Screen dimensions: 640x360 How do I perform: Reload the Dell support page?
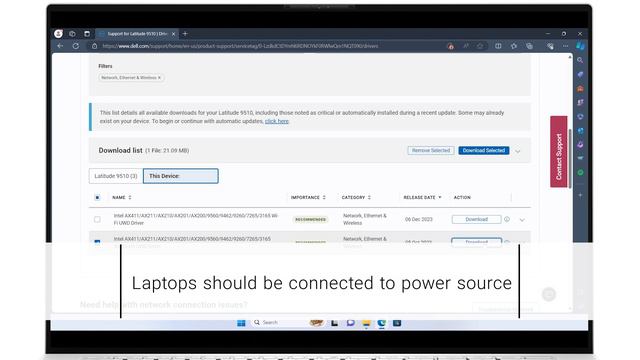click(x=76, y=46)
